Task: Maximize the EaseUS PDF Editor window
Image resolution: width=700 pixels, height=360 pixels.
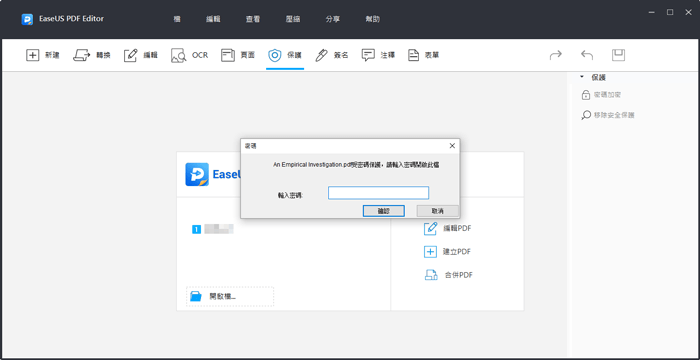Action: pos(670,13)
